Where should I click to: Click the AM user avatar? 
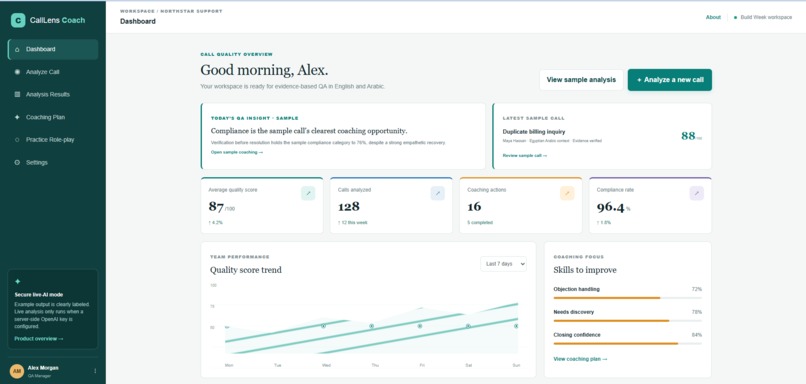[x=17, y=371]
